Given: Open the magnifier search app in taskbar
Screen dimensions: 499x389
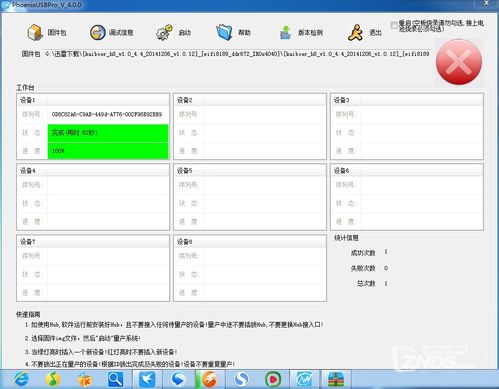Looking at the screenshot, I should (x=115, y=379).
